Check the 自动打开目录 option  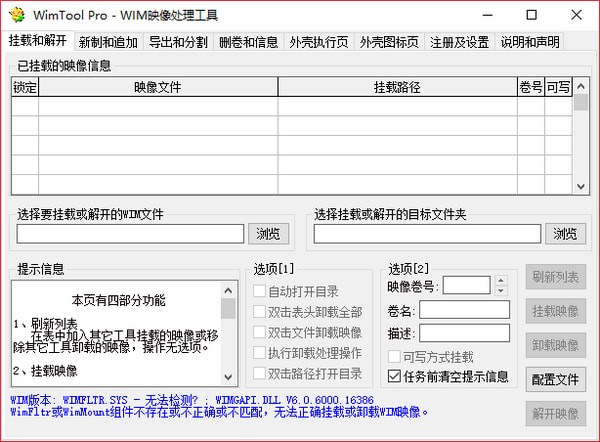(x=259, y=291)
